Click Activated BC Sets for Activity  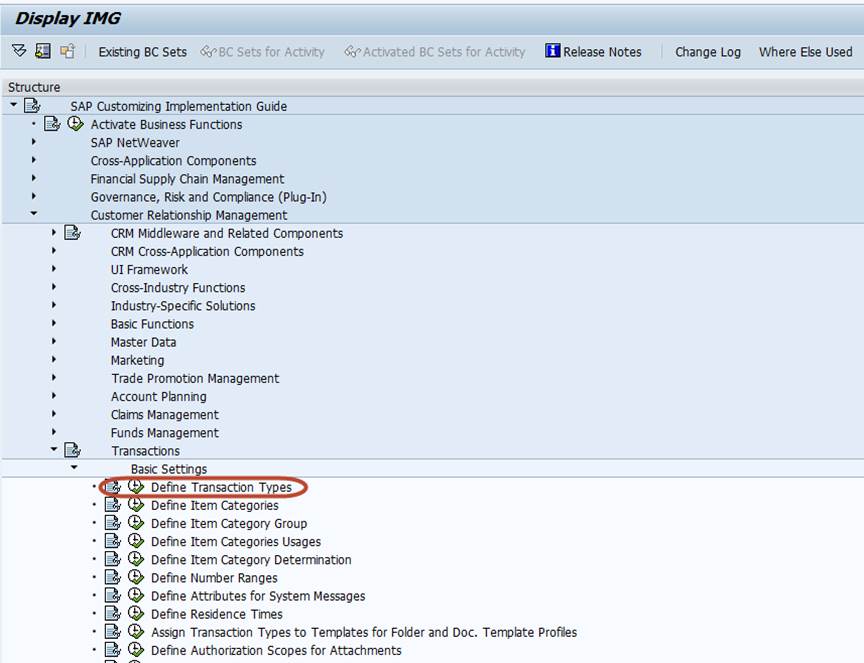pyautogui.click(x=435, y=52)
